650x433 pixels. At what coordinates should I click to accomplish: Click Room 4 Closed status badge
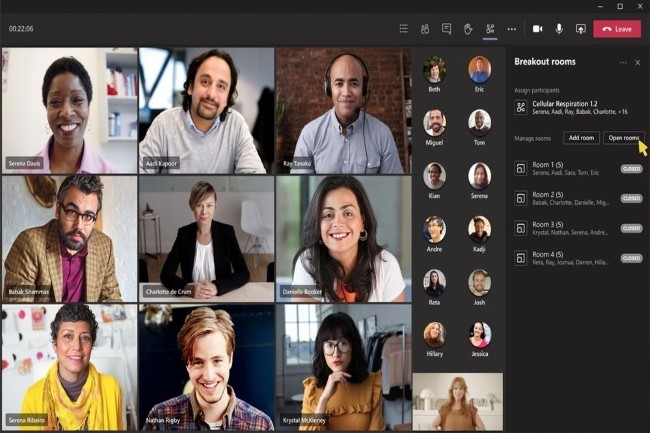[631, 258]
